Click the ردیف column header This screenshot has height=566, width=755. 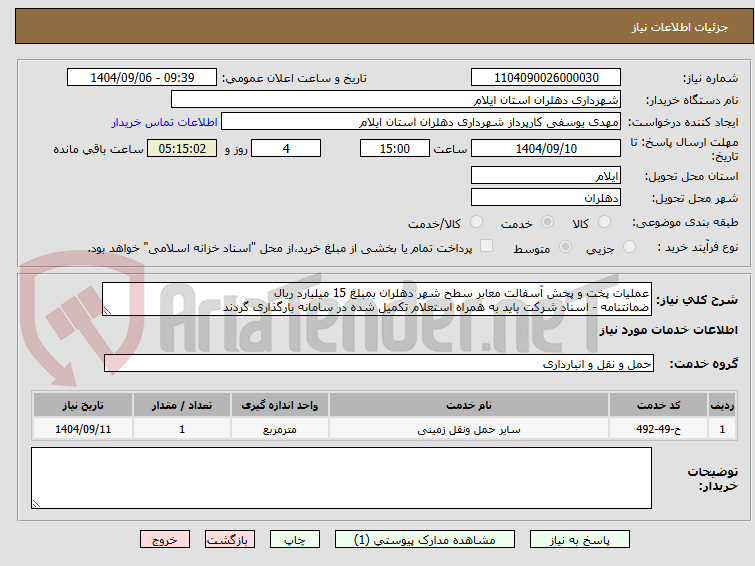pos(722,405)
